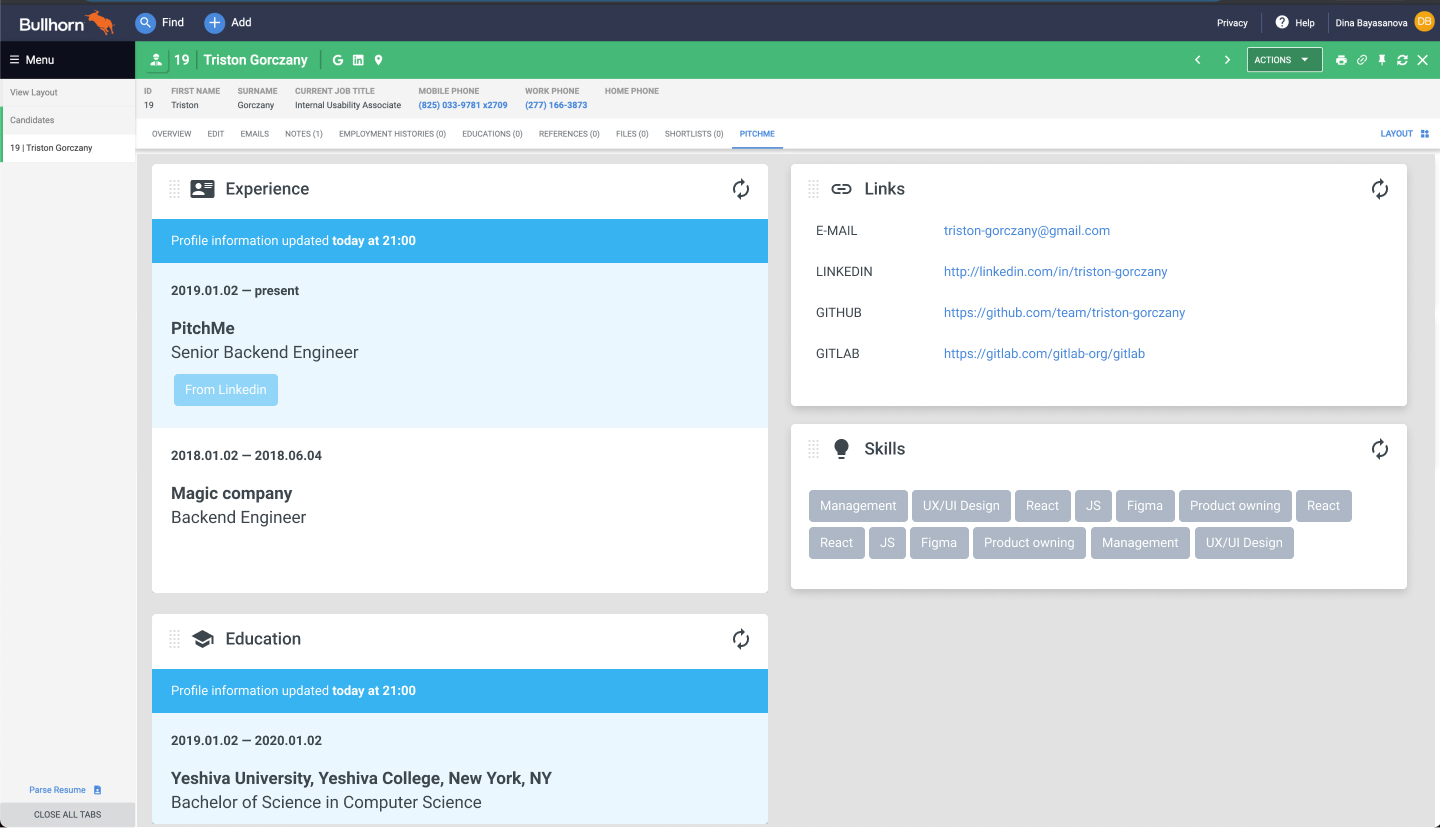The image size is (1440, 828).
Task: Grab the Experience card drag handle
Action: 174,189
